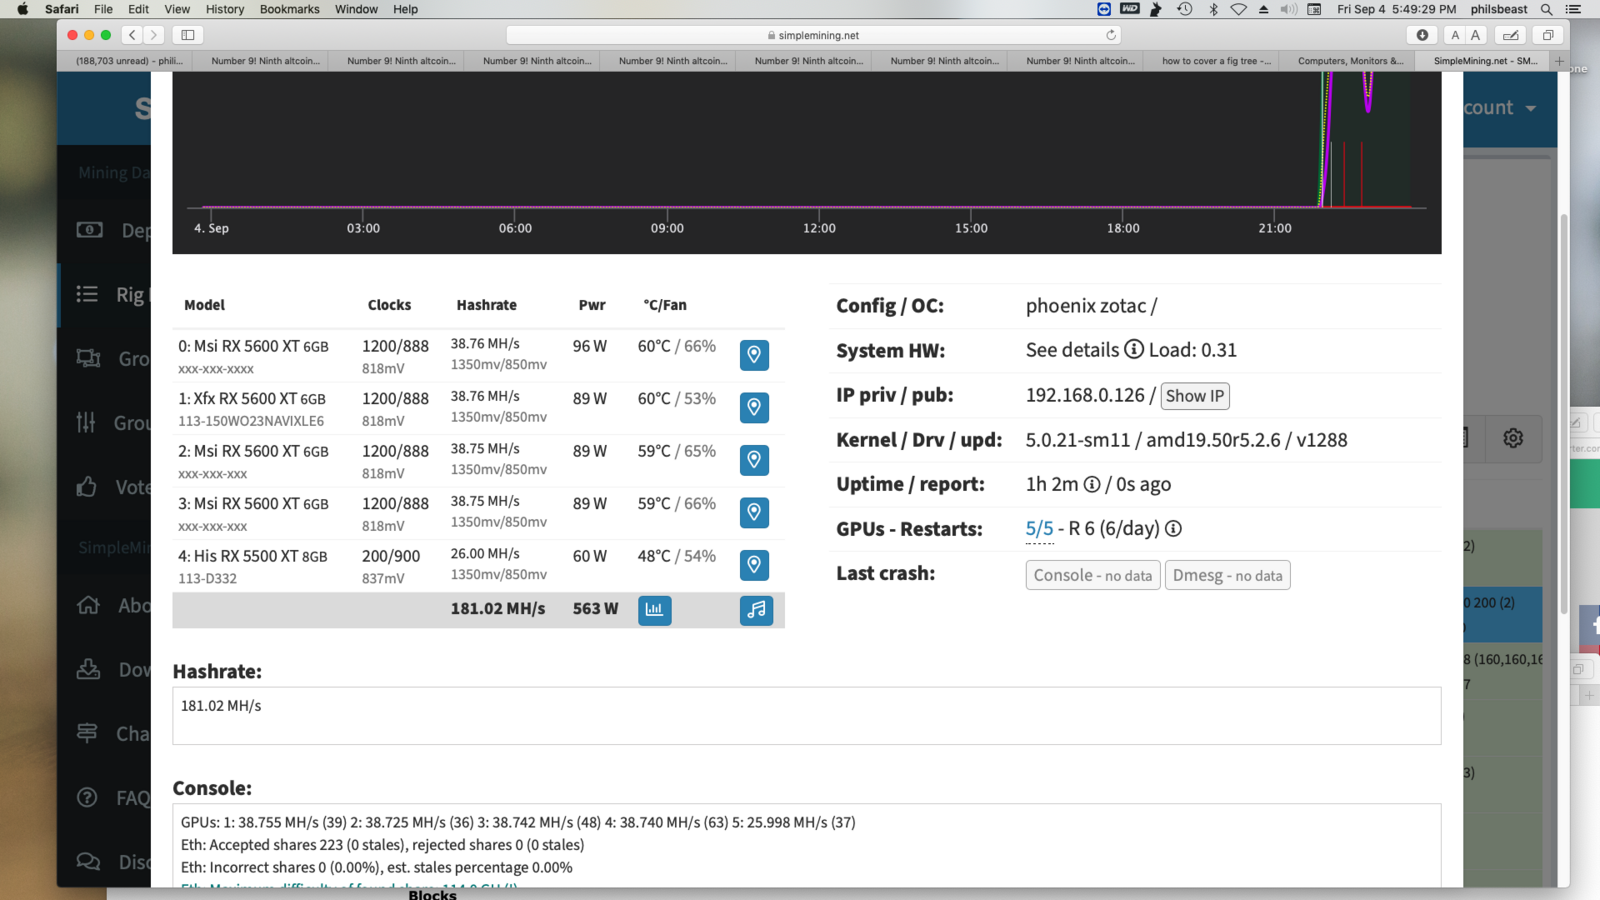Click the Safari share/annotate toolbar icon

pos(1511,35)
